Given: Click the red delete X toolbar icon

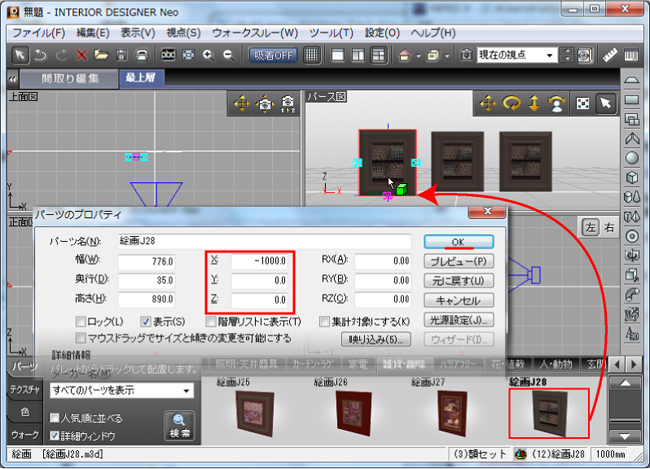Looking at the screenshot, I should 80,55.
